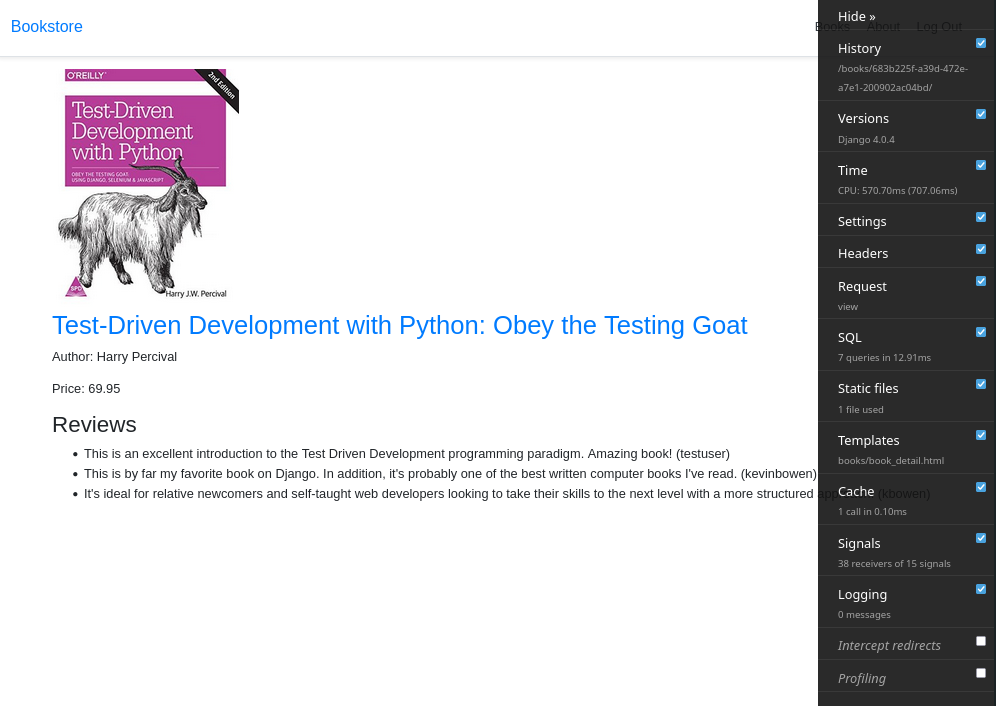Uncheck the Templates panel checkbox
Screen dimensions: 996x706
click(x=981, y=435)
